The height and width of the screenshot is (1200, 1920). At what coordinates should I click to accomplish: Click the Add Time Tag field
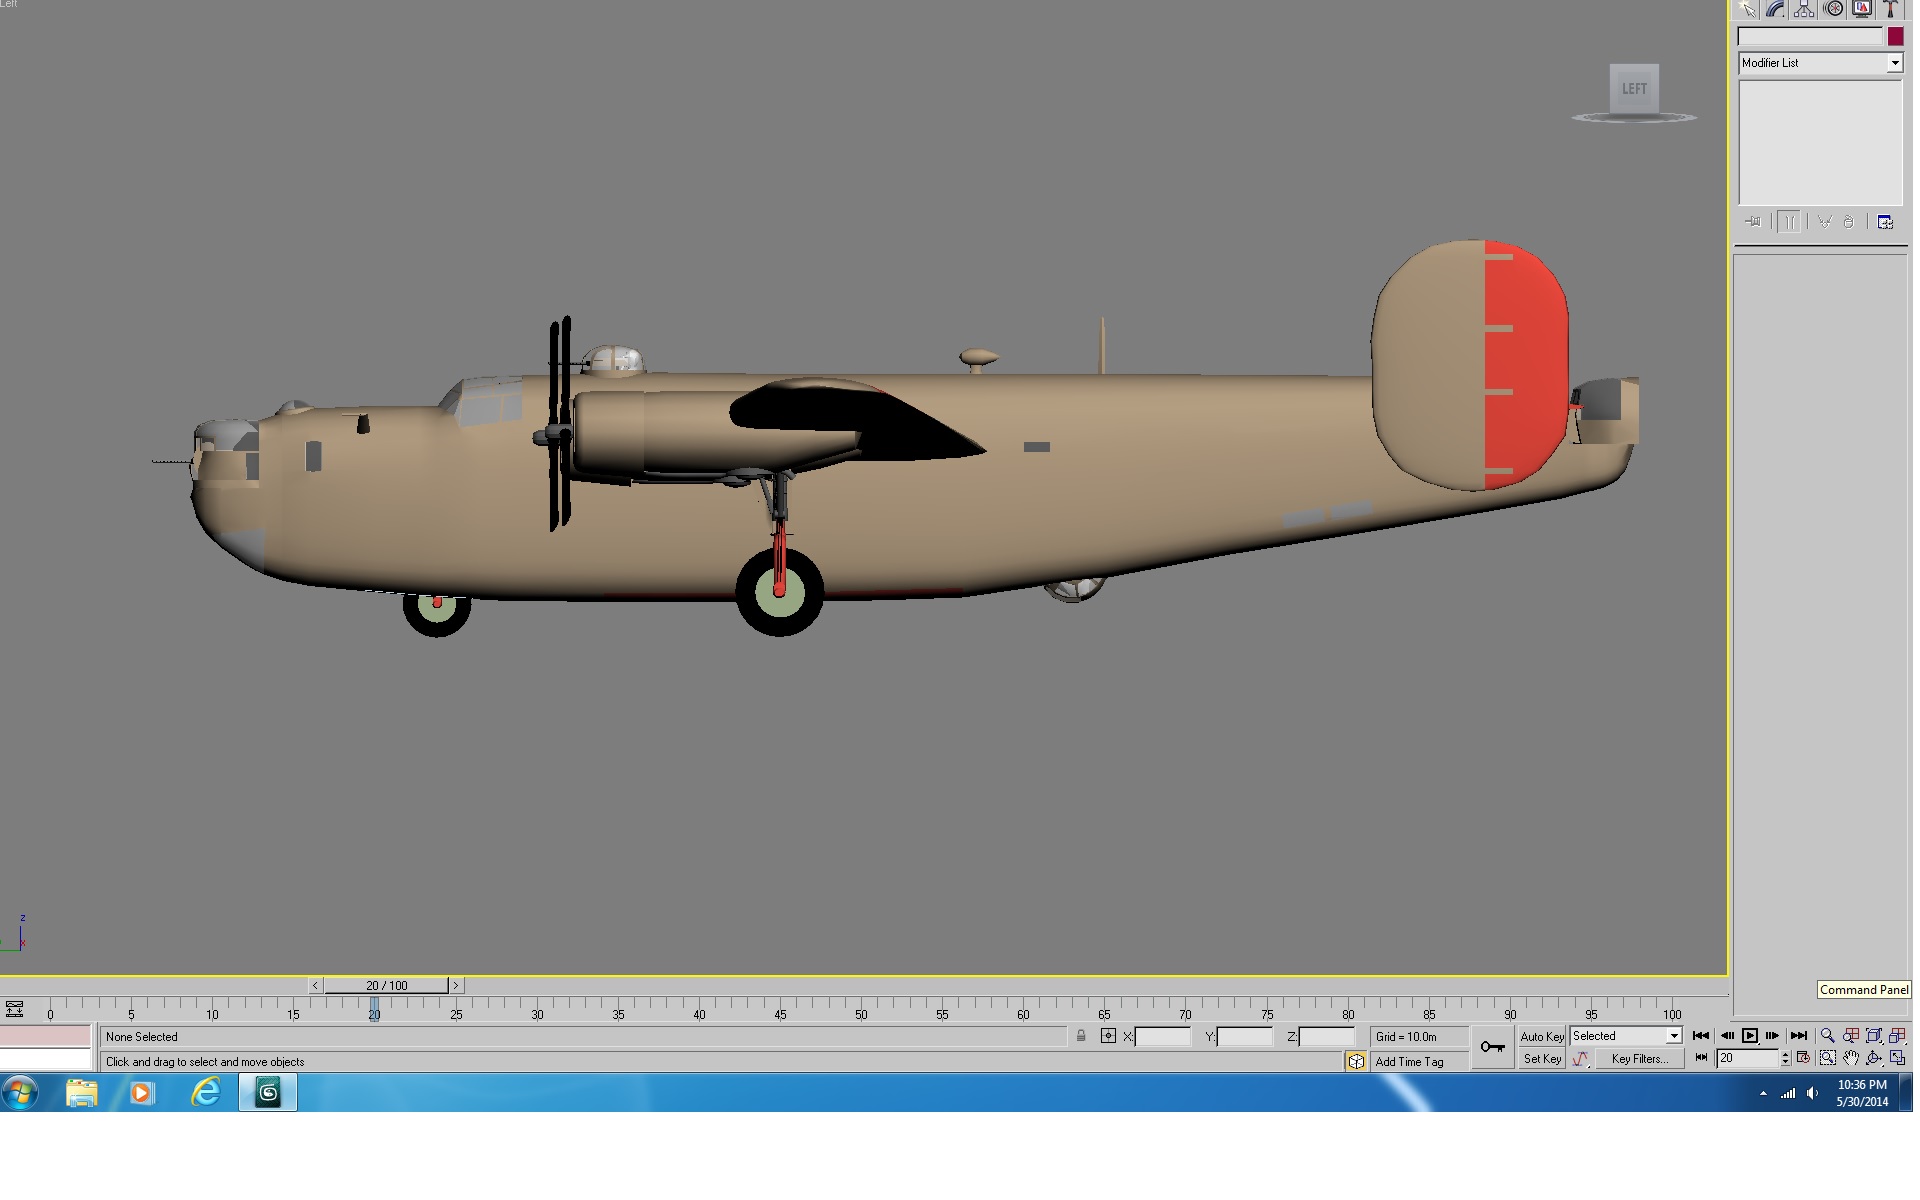[x=1418, y=1062]
